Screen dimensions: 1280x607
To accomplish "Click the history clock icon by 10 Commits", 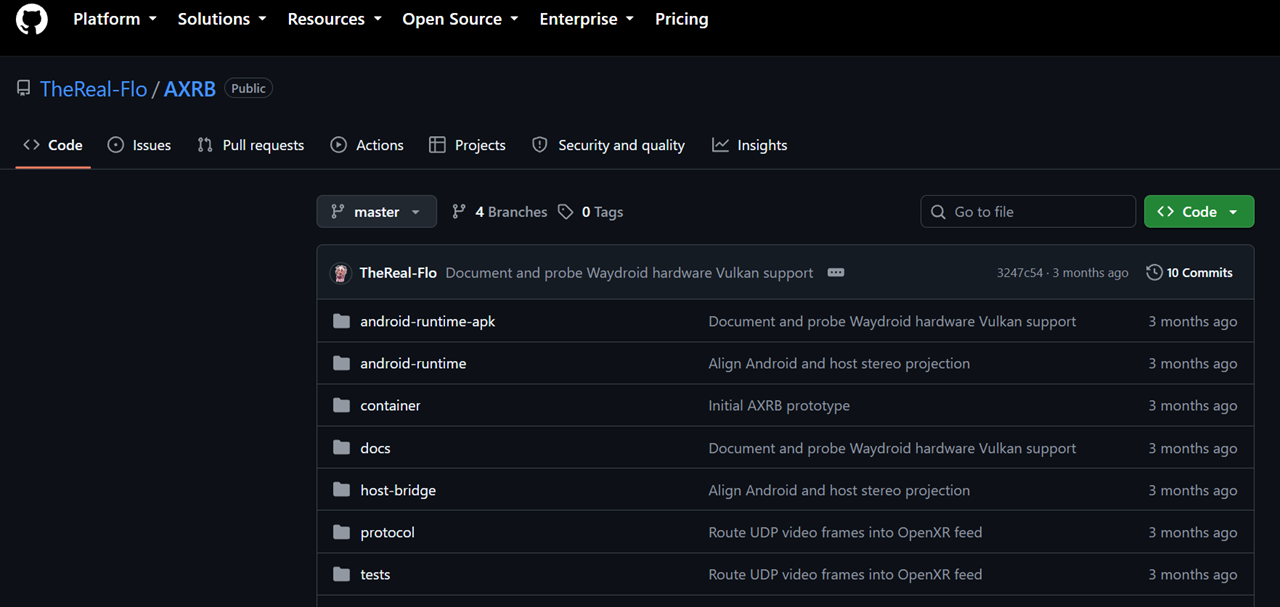I will tap(1154, 272).
